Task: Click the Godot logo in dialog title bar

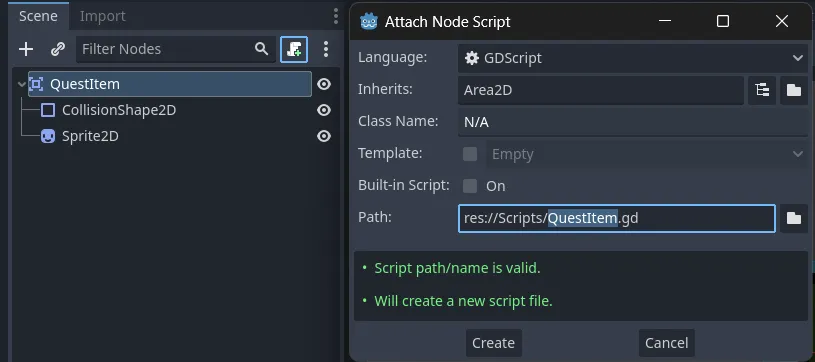Action: [369, 22]
